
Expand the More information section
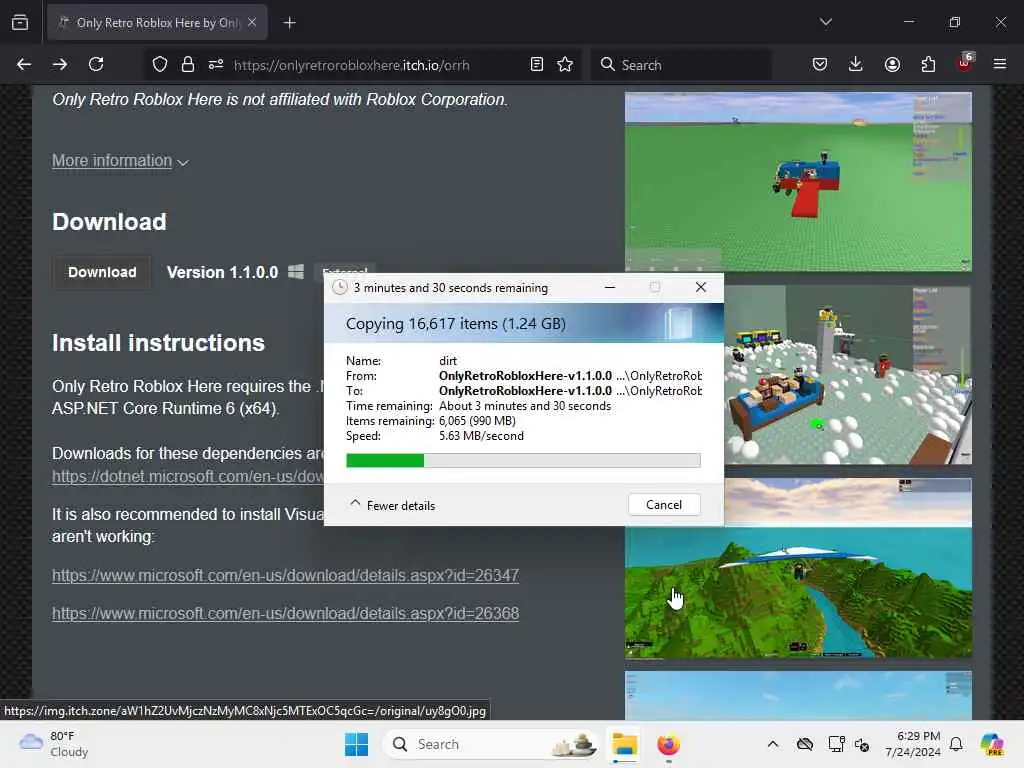[120, 161]
